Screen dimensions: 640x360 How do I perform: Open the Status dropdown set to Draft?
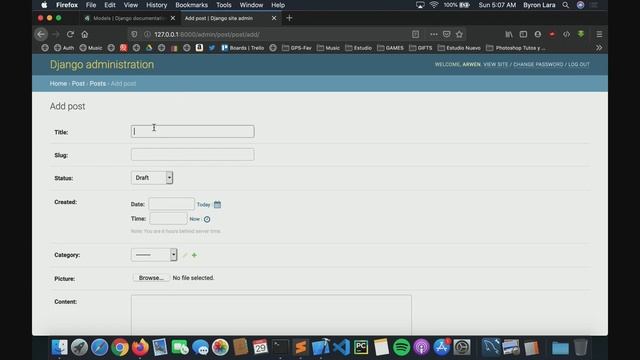(x=152, y=178)
